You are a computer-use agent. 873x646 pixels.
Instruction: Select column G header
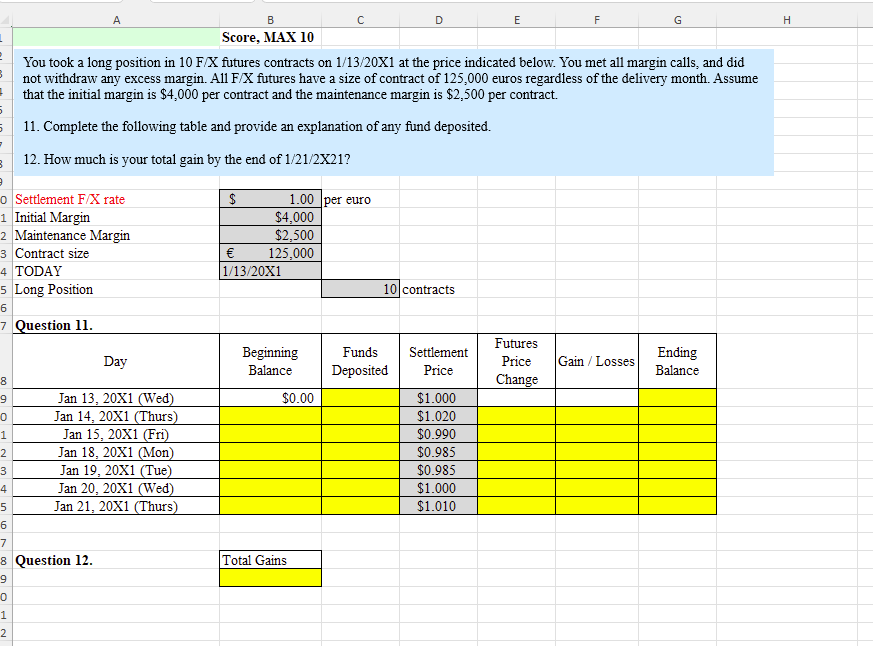click(678, 20)
